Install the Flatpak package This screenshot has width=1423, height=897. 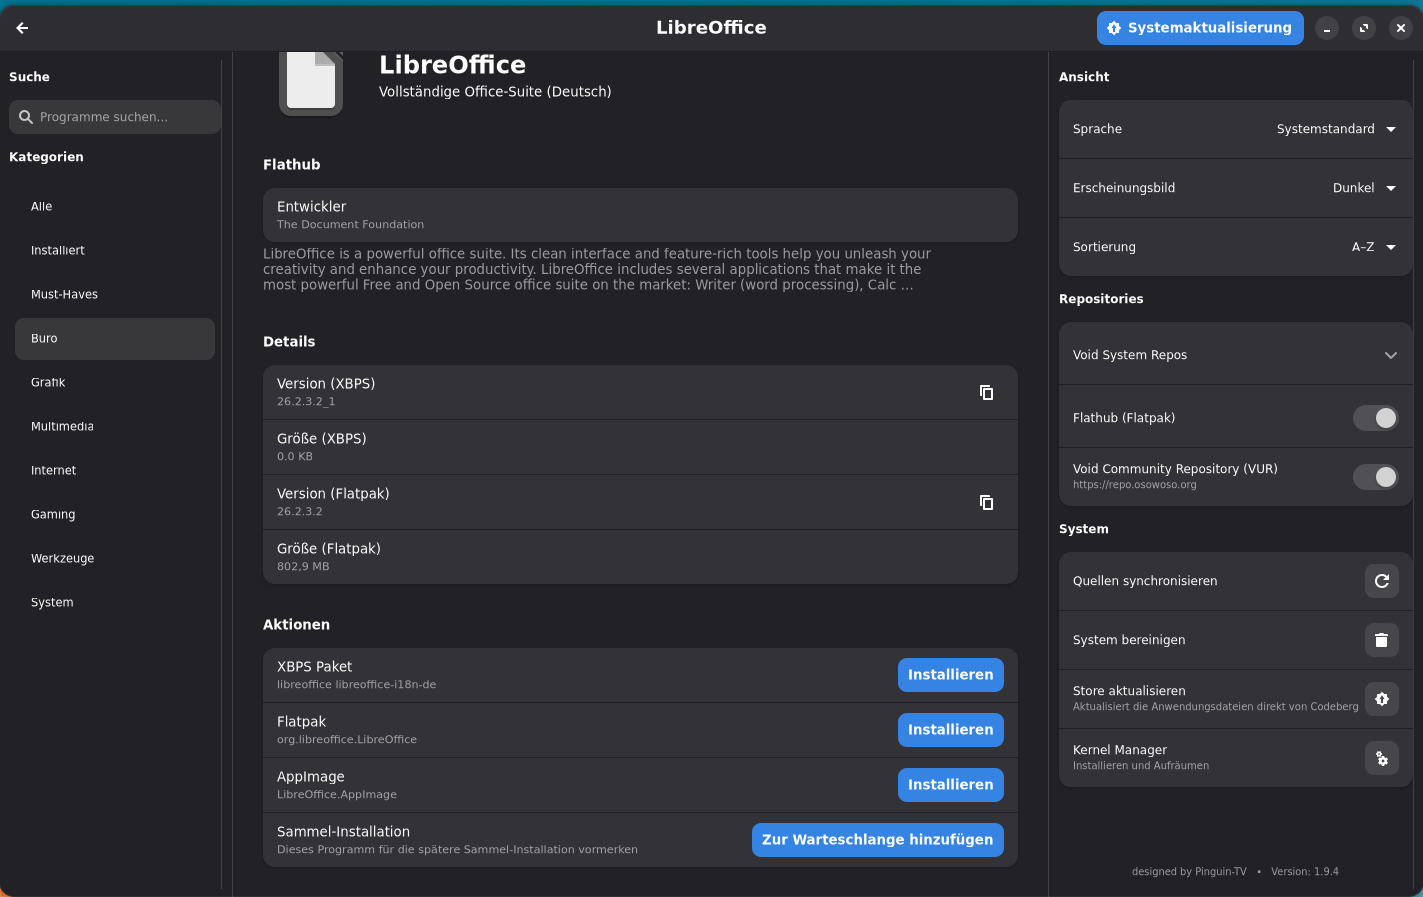[951, 730]
